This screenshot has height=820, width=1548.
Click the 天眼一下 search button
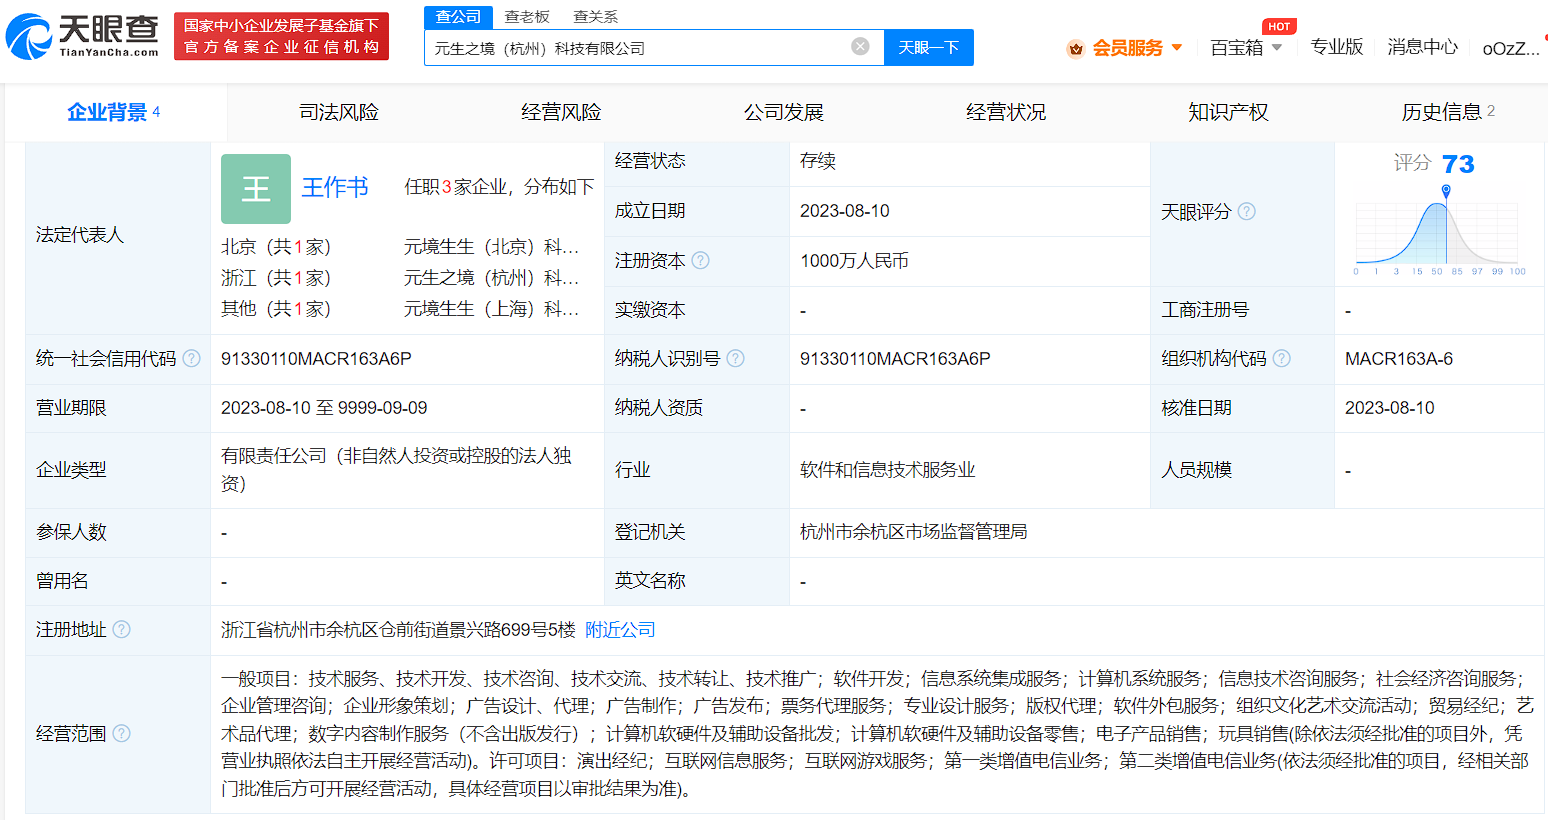(929, 47)
